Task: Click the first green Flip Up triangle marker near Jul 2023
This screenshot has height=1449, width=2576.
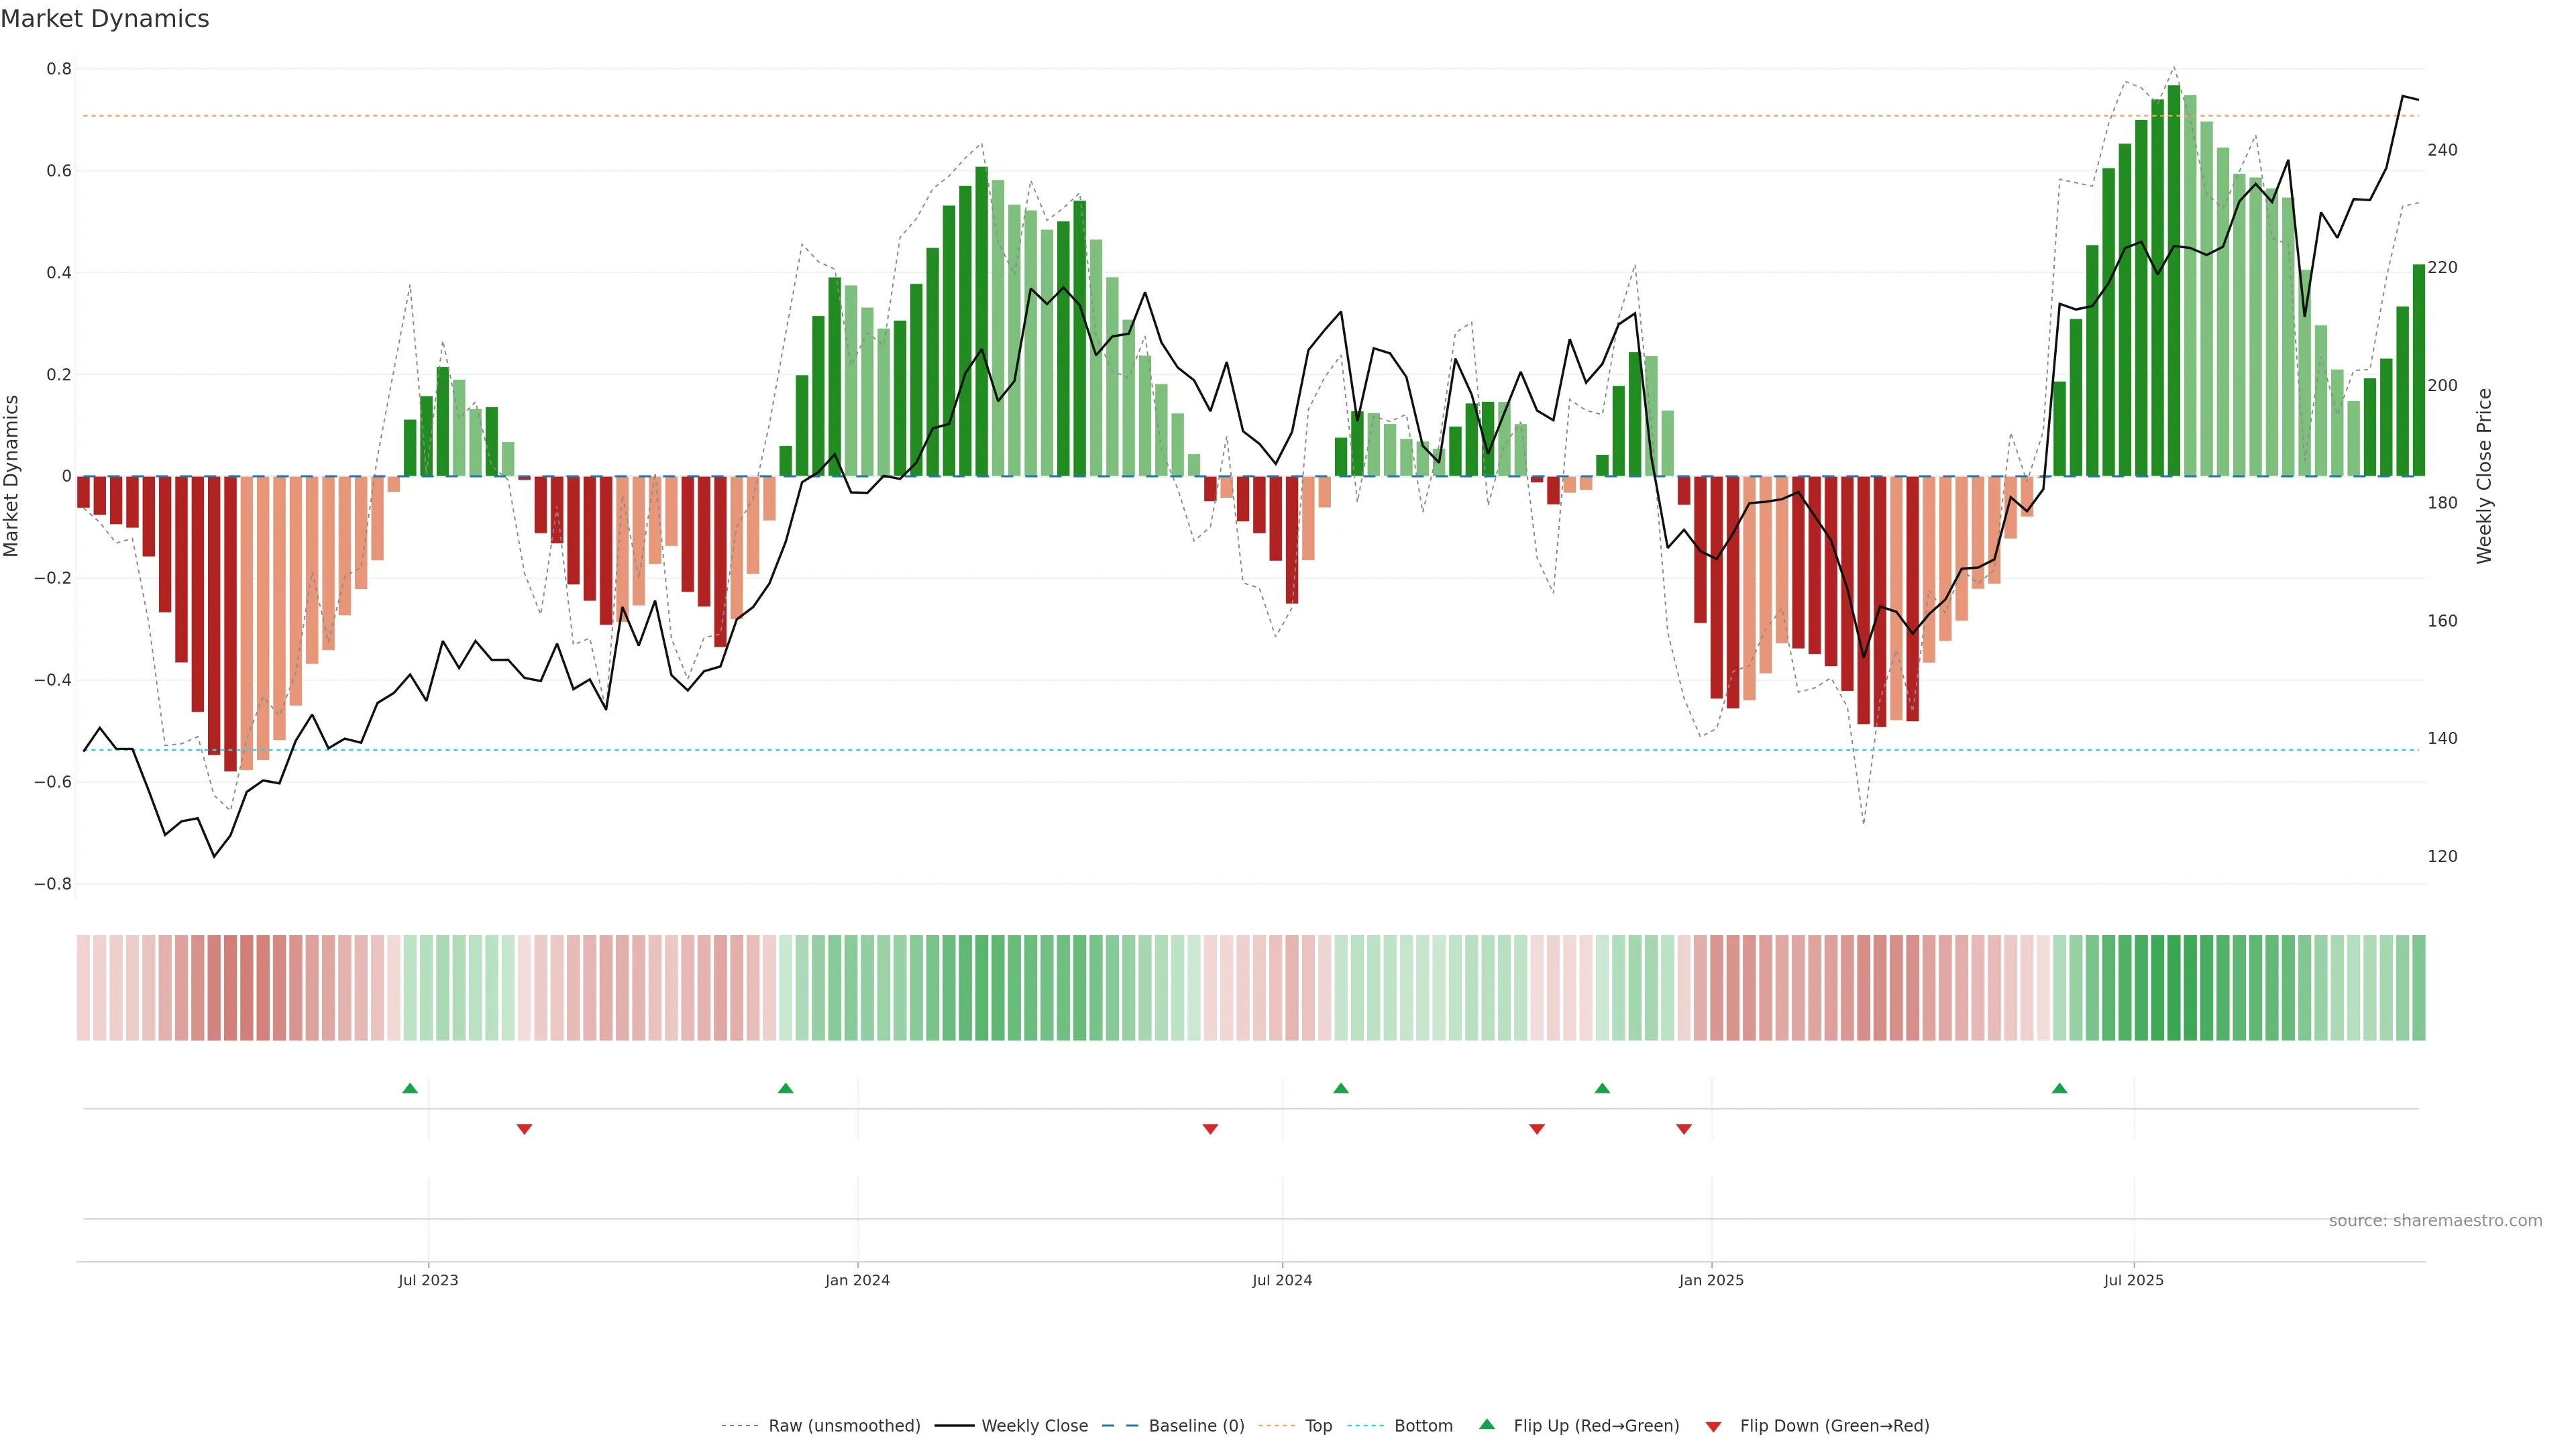Action: pos(410,1088)
